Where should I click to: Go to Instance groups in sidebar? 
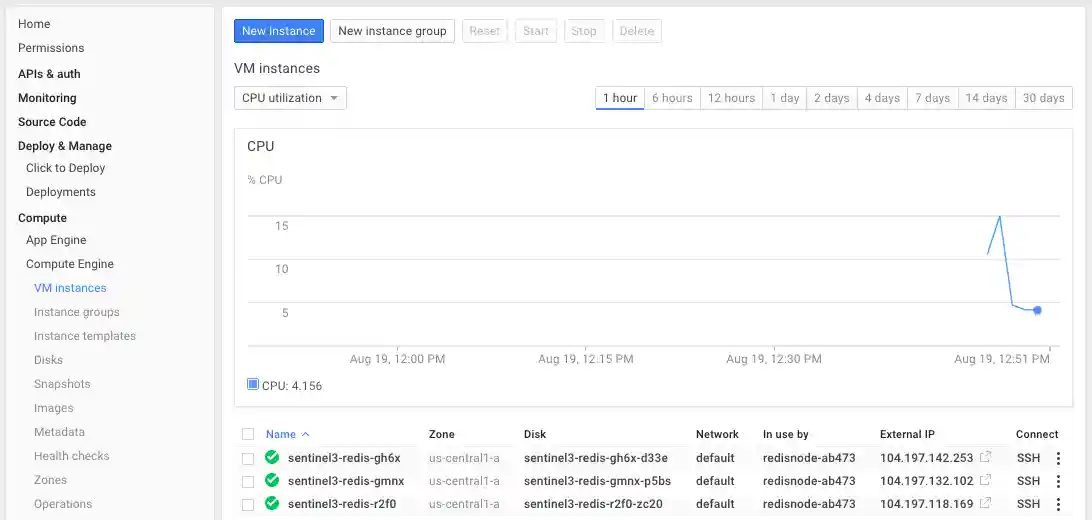pyautogui.click(x=76, y=312)
